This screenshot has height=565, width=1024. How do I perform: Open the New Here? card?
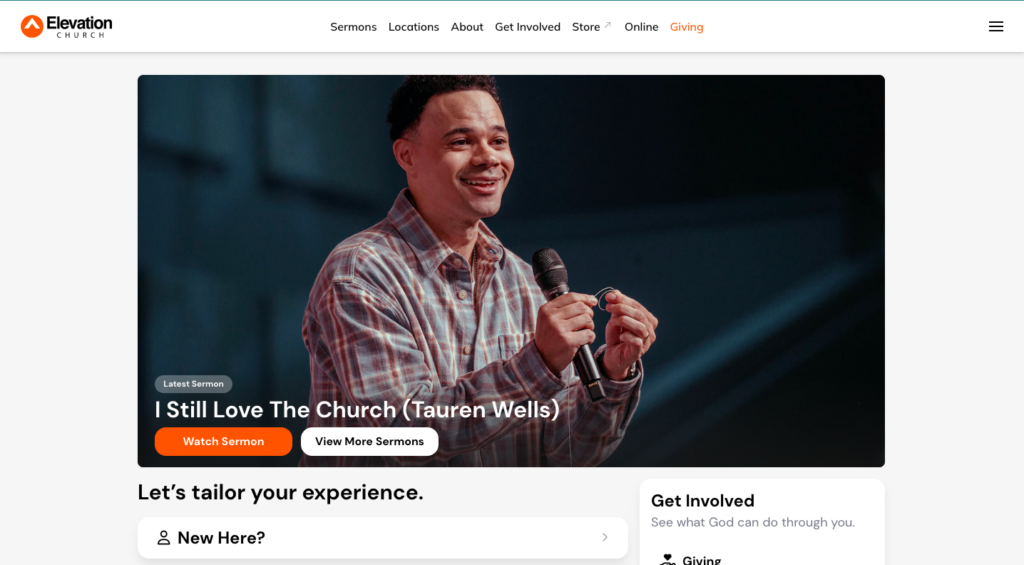pyautogui.click(x=383, y=538)
